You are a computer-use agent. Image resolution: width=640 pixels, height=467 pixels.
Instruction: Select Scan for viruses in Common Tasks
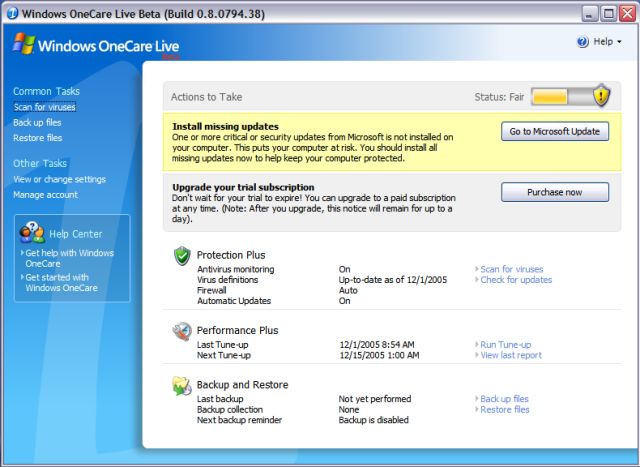coord(44,107)
